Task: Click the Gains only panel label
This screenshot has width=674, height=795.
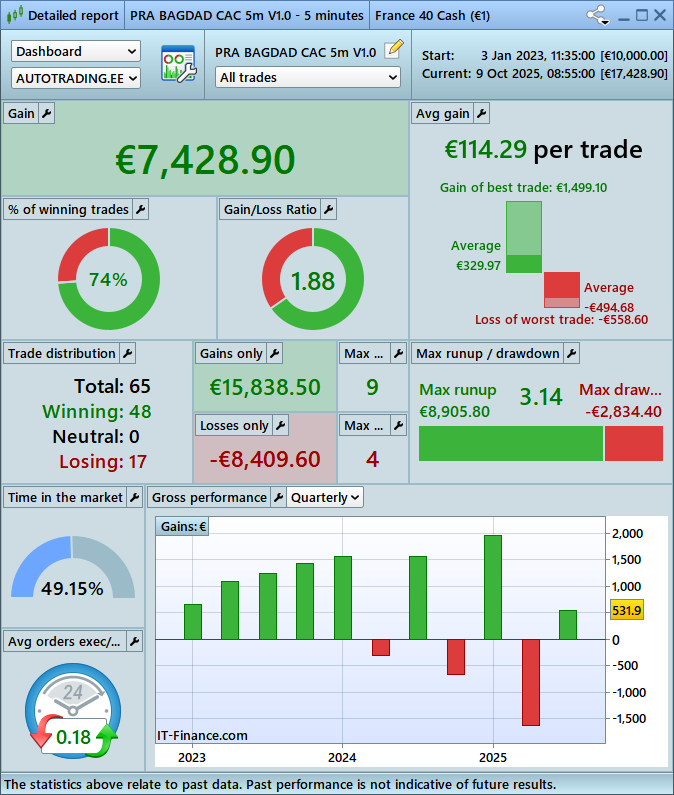Action: [x=231, y=353]
